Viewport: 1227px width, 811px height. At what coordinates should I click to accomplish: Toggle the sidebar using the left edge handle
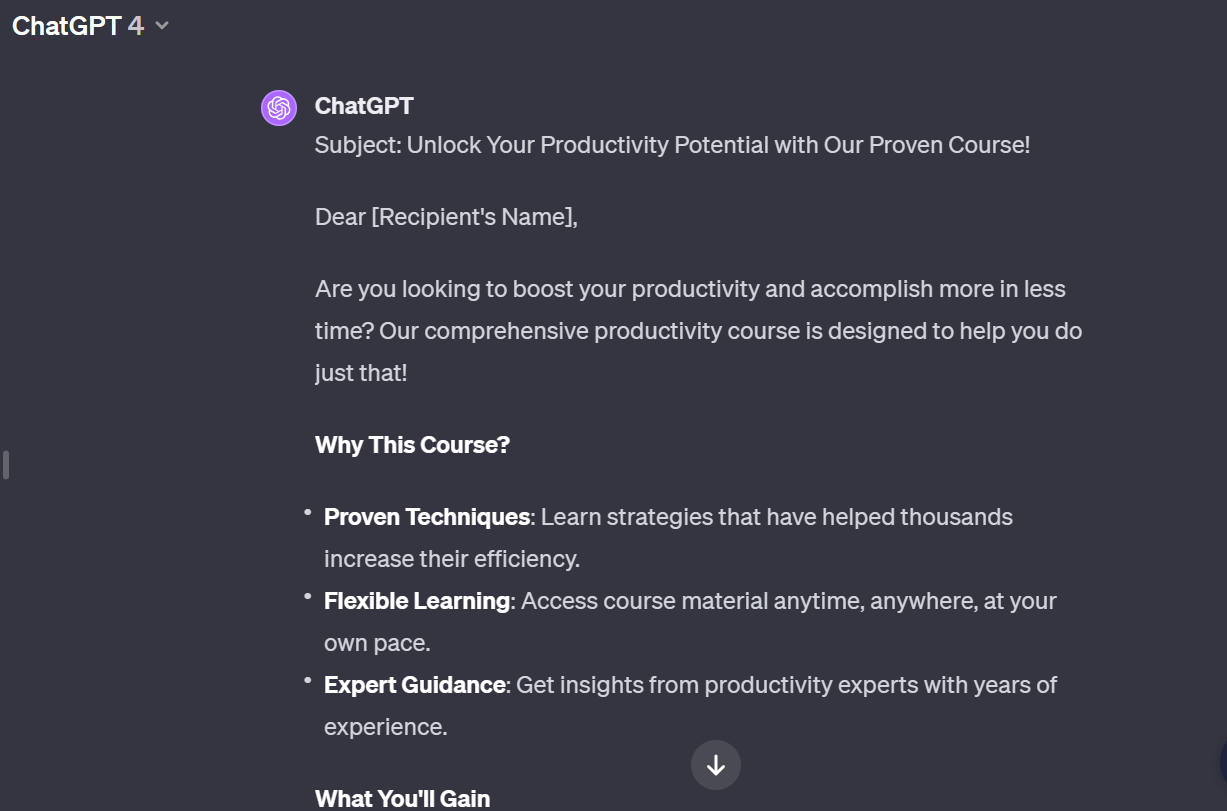point(6,465)
